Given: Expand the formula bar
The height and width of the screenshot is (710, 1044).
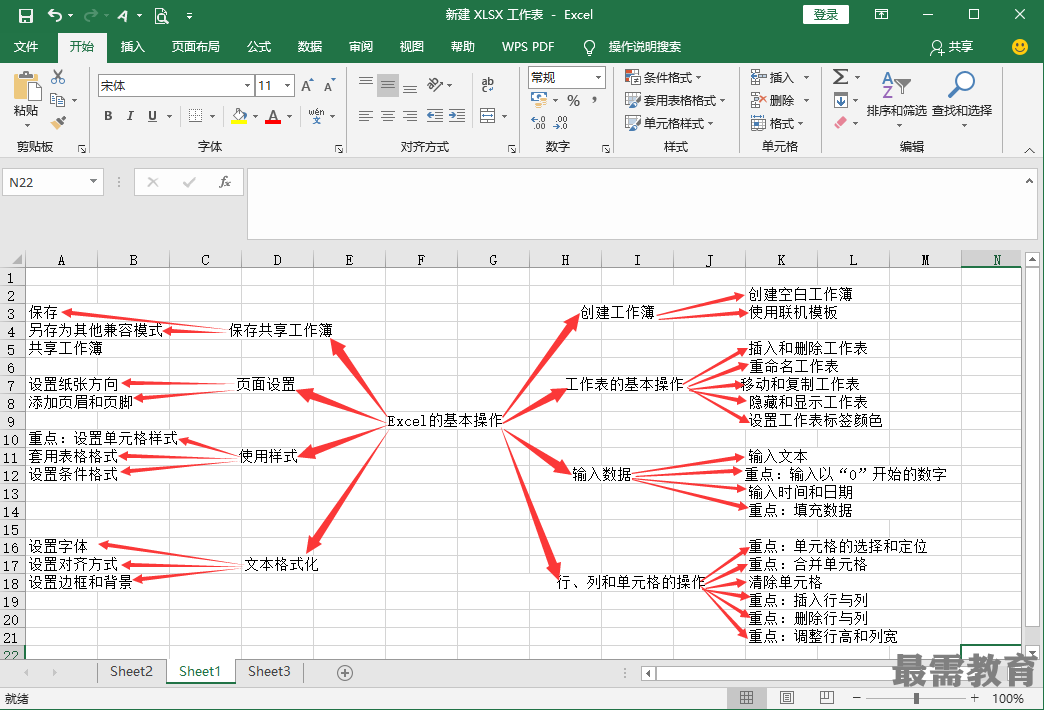Looking at the screenshot, I should (1029, 180).
